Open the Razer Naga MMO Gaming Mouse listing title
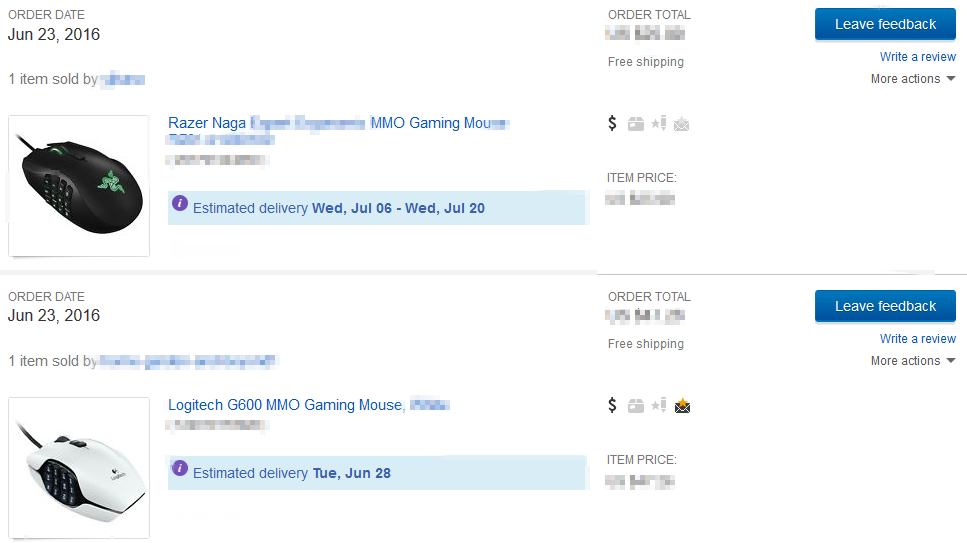967x543 pixels. (208, 123)
